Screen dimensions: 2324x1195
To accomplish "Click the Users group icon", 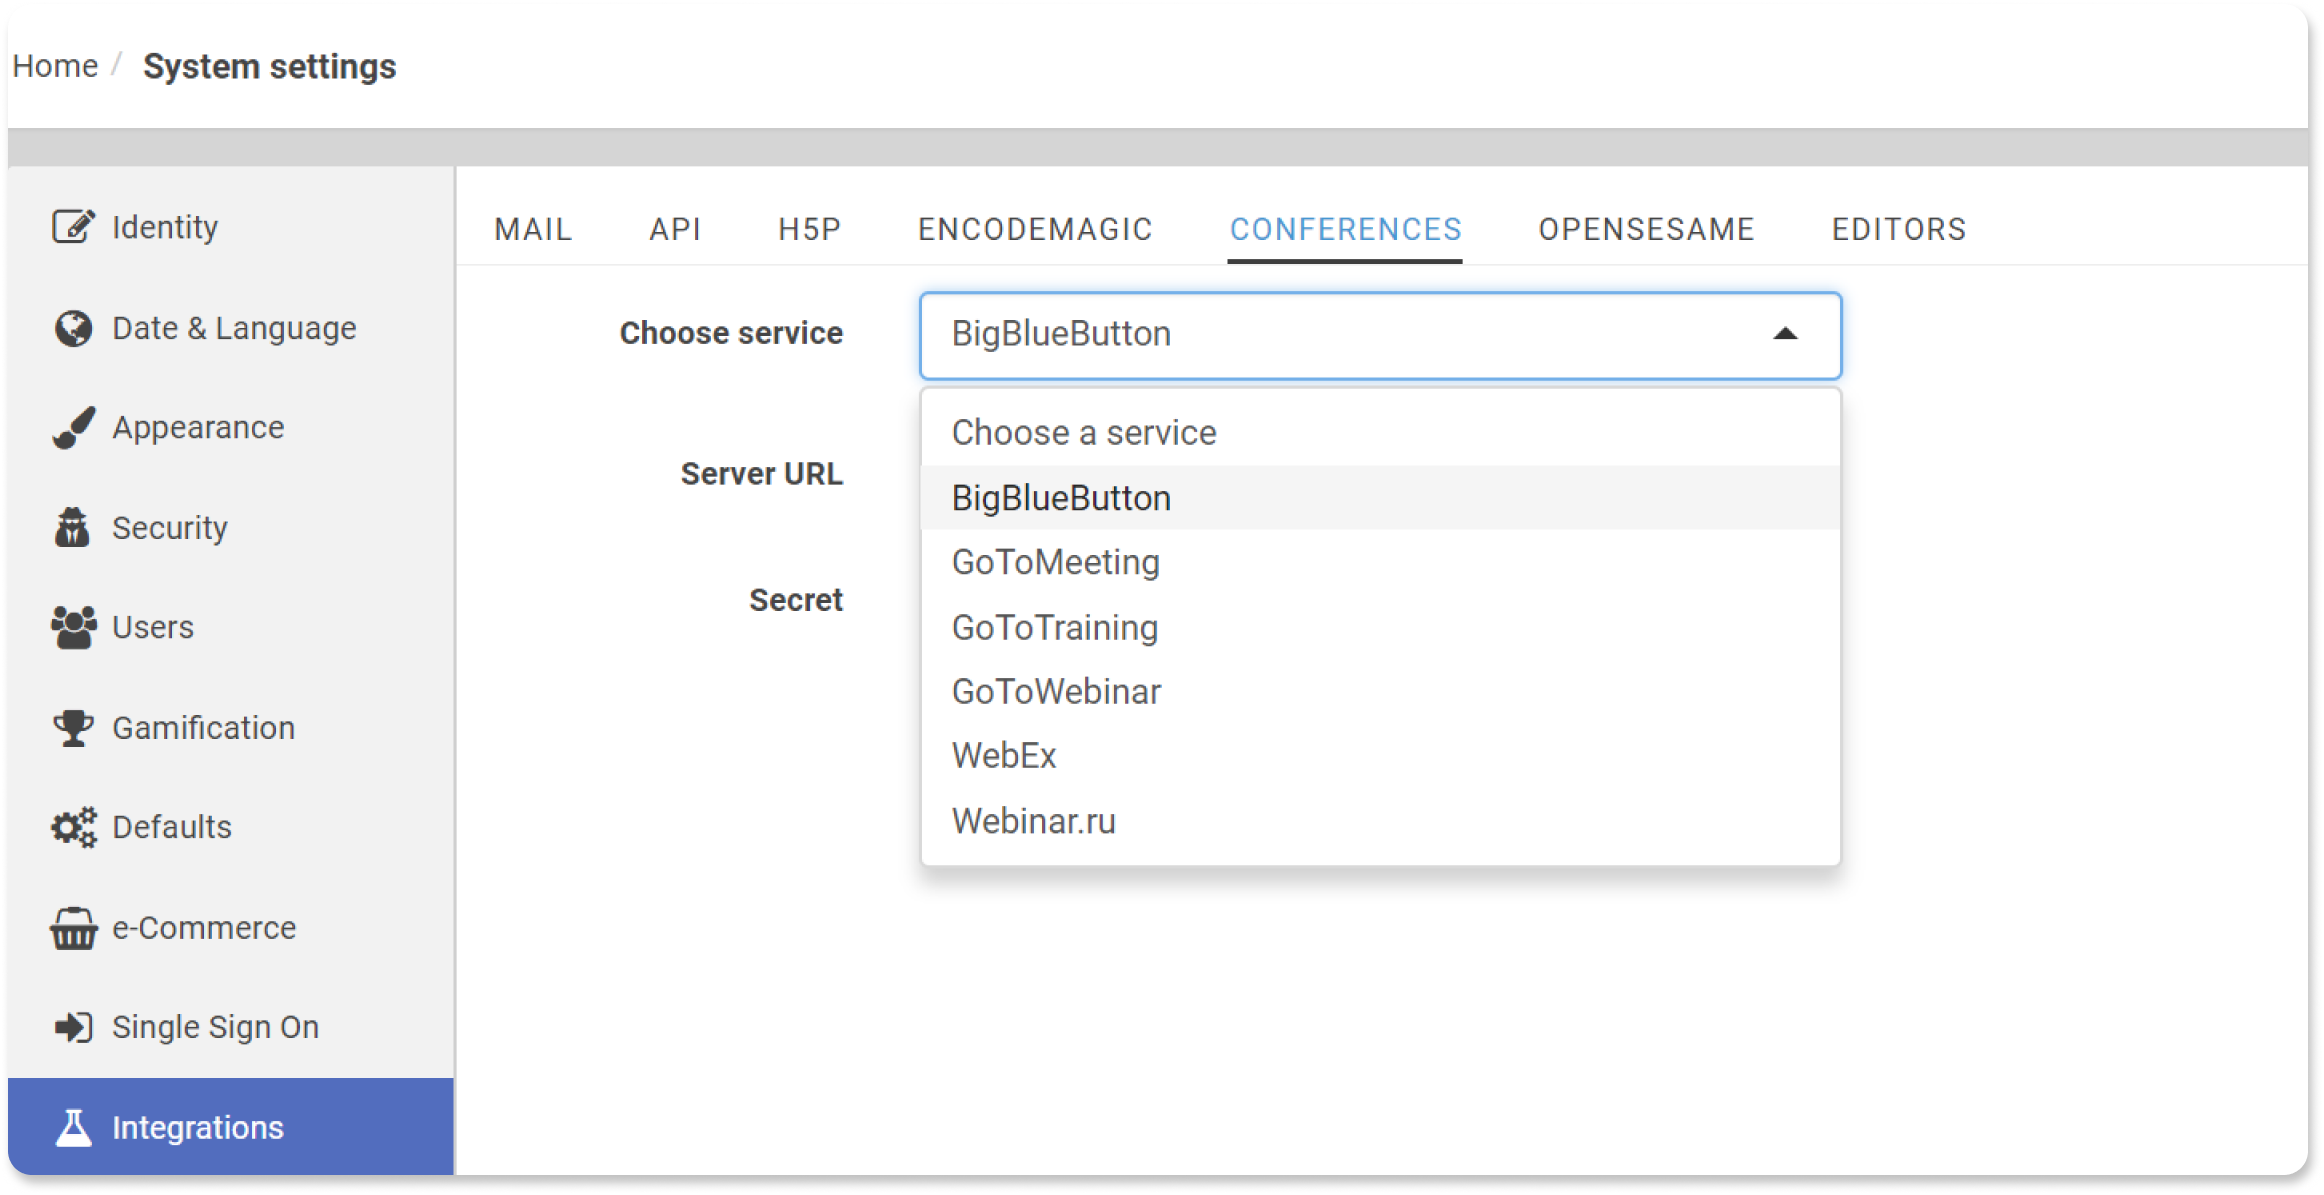I will click(x=74, y=627).
